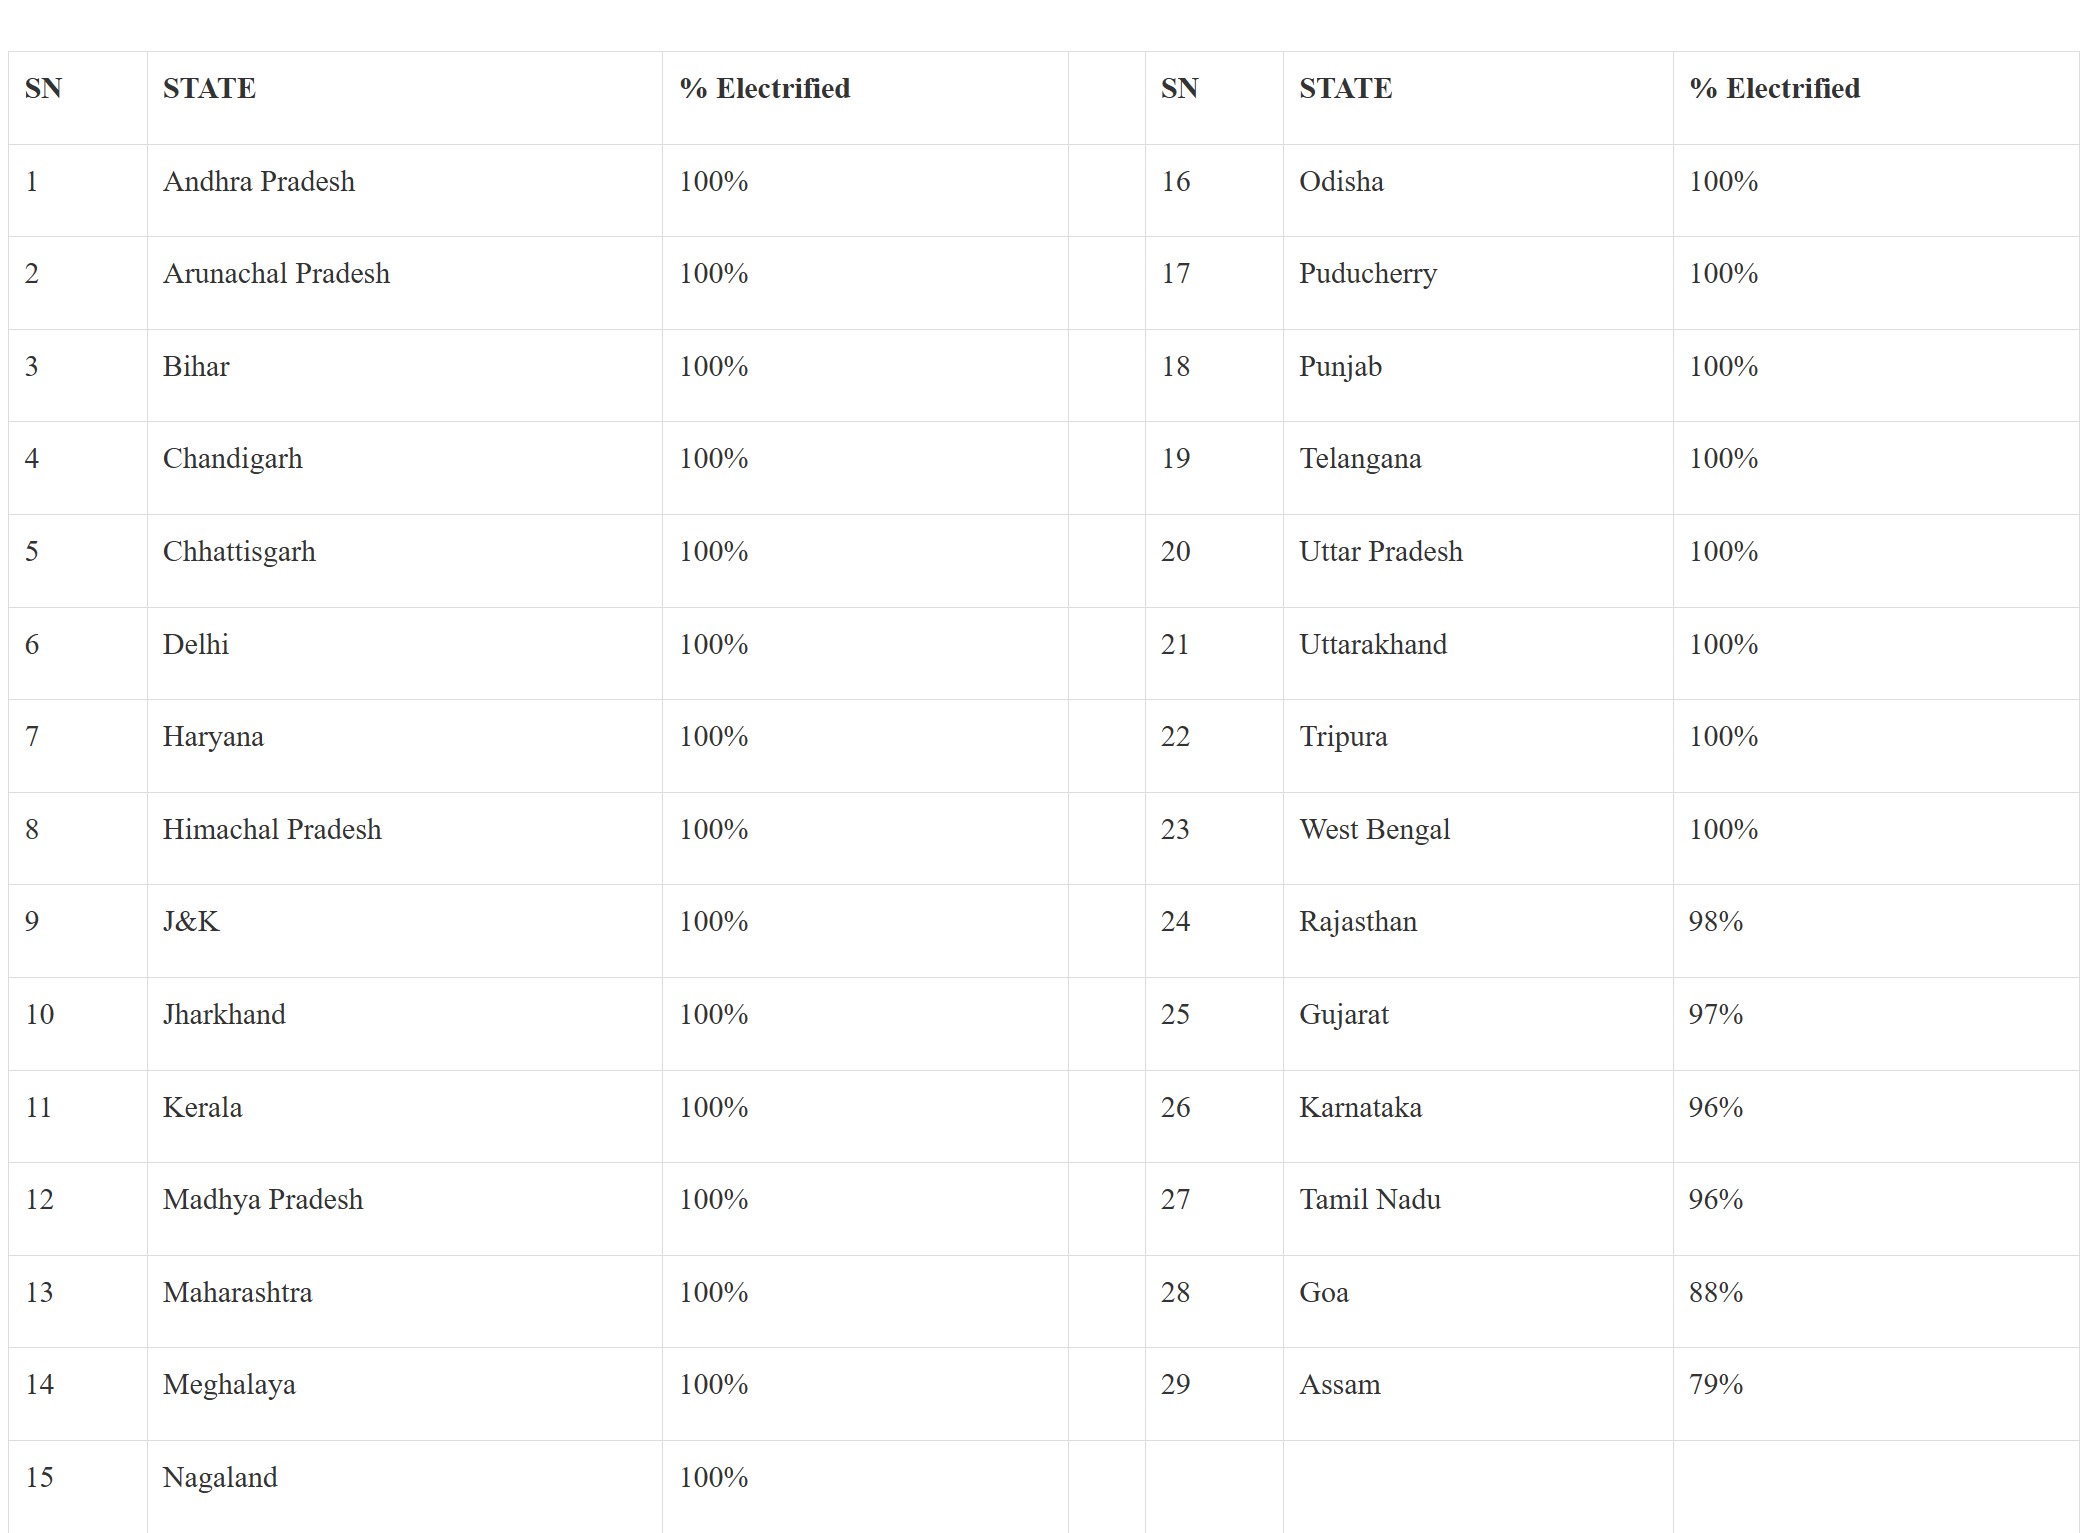The image size is (2083, 1533).
Task: Click the Uttarakhand state name
Action: point(1372,645)
